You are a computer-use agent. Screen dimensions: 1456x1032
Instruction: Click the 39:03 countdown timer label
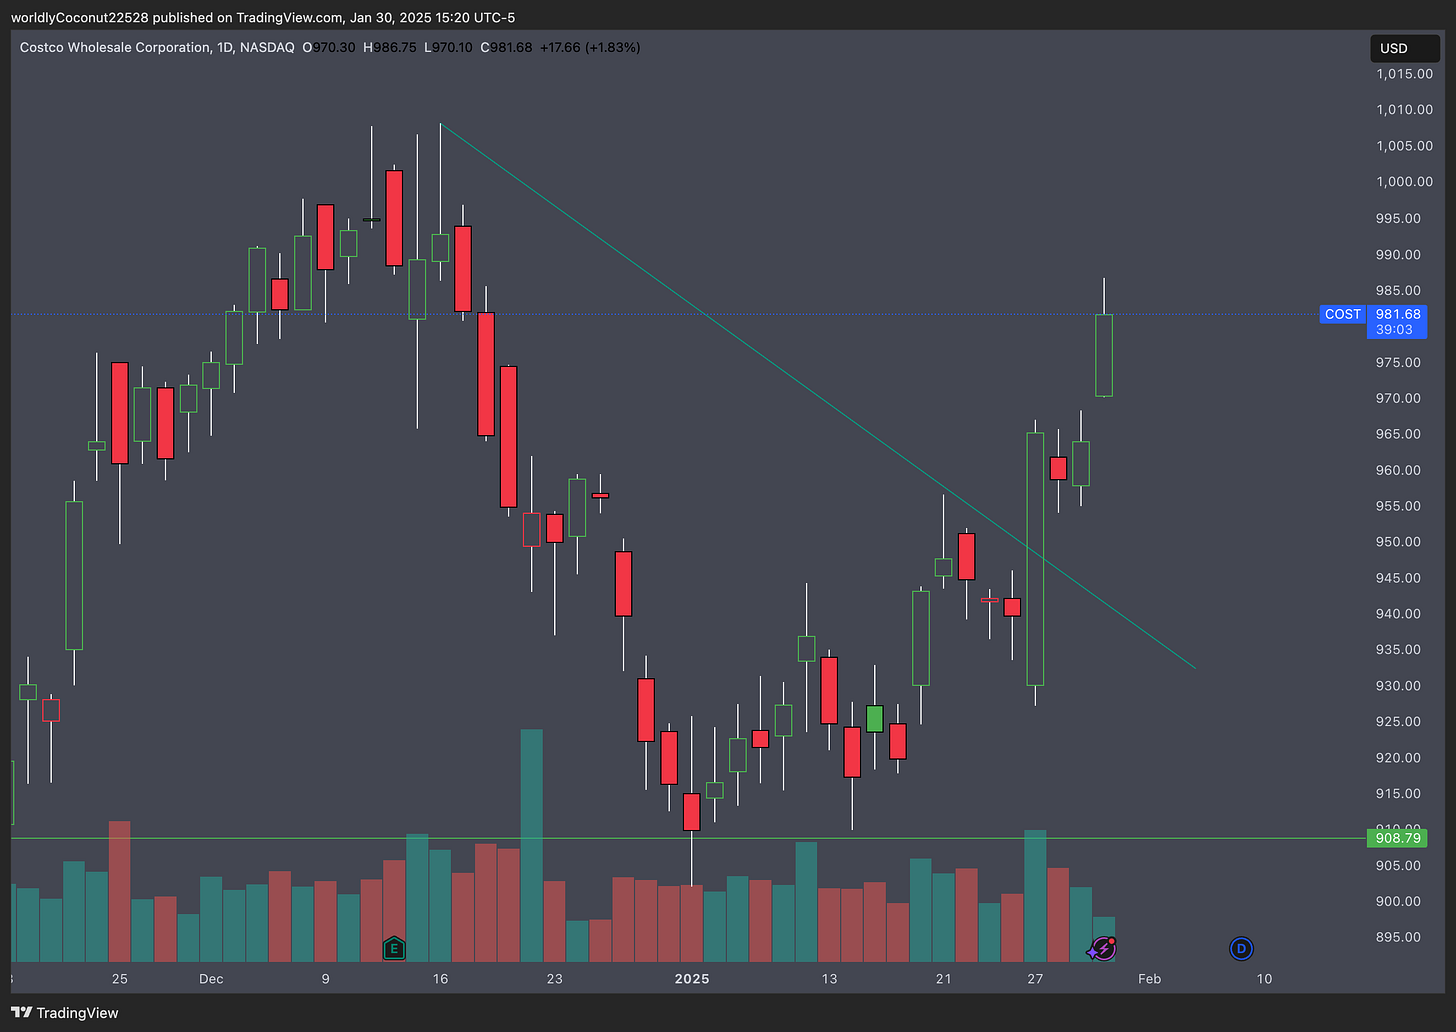pos(1394,330)
